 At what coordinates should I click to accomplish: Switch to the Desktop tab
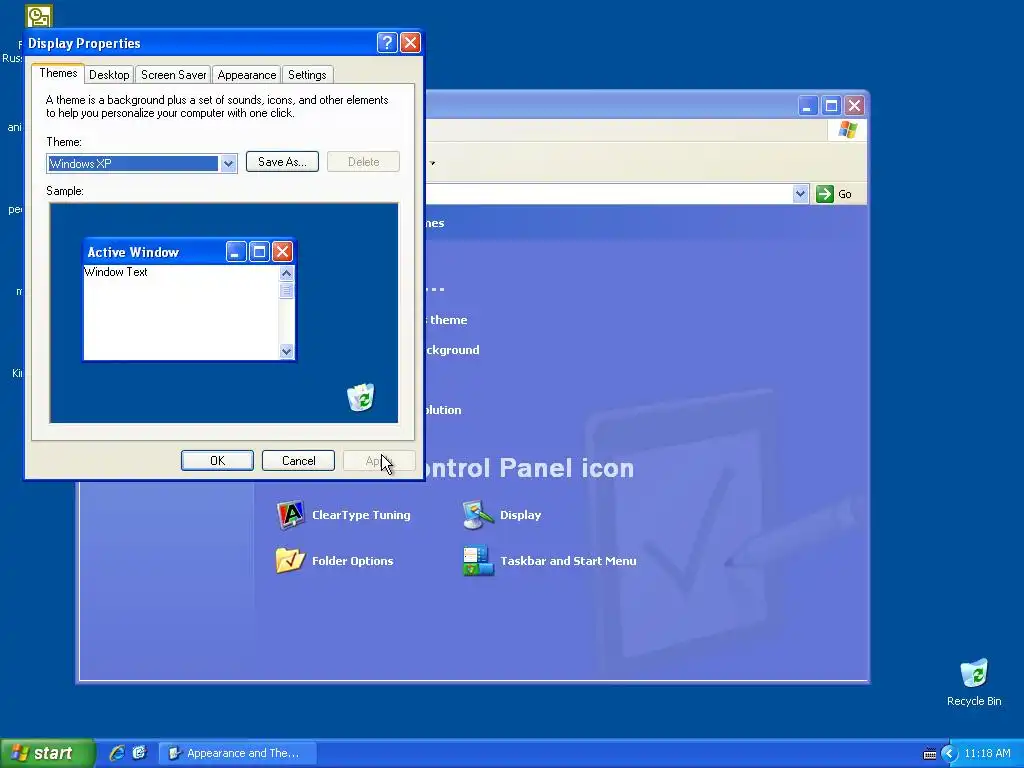pos(109,74)
